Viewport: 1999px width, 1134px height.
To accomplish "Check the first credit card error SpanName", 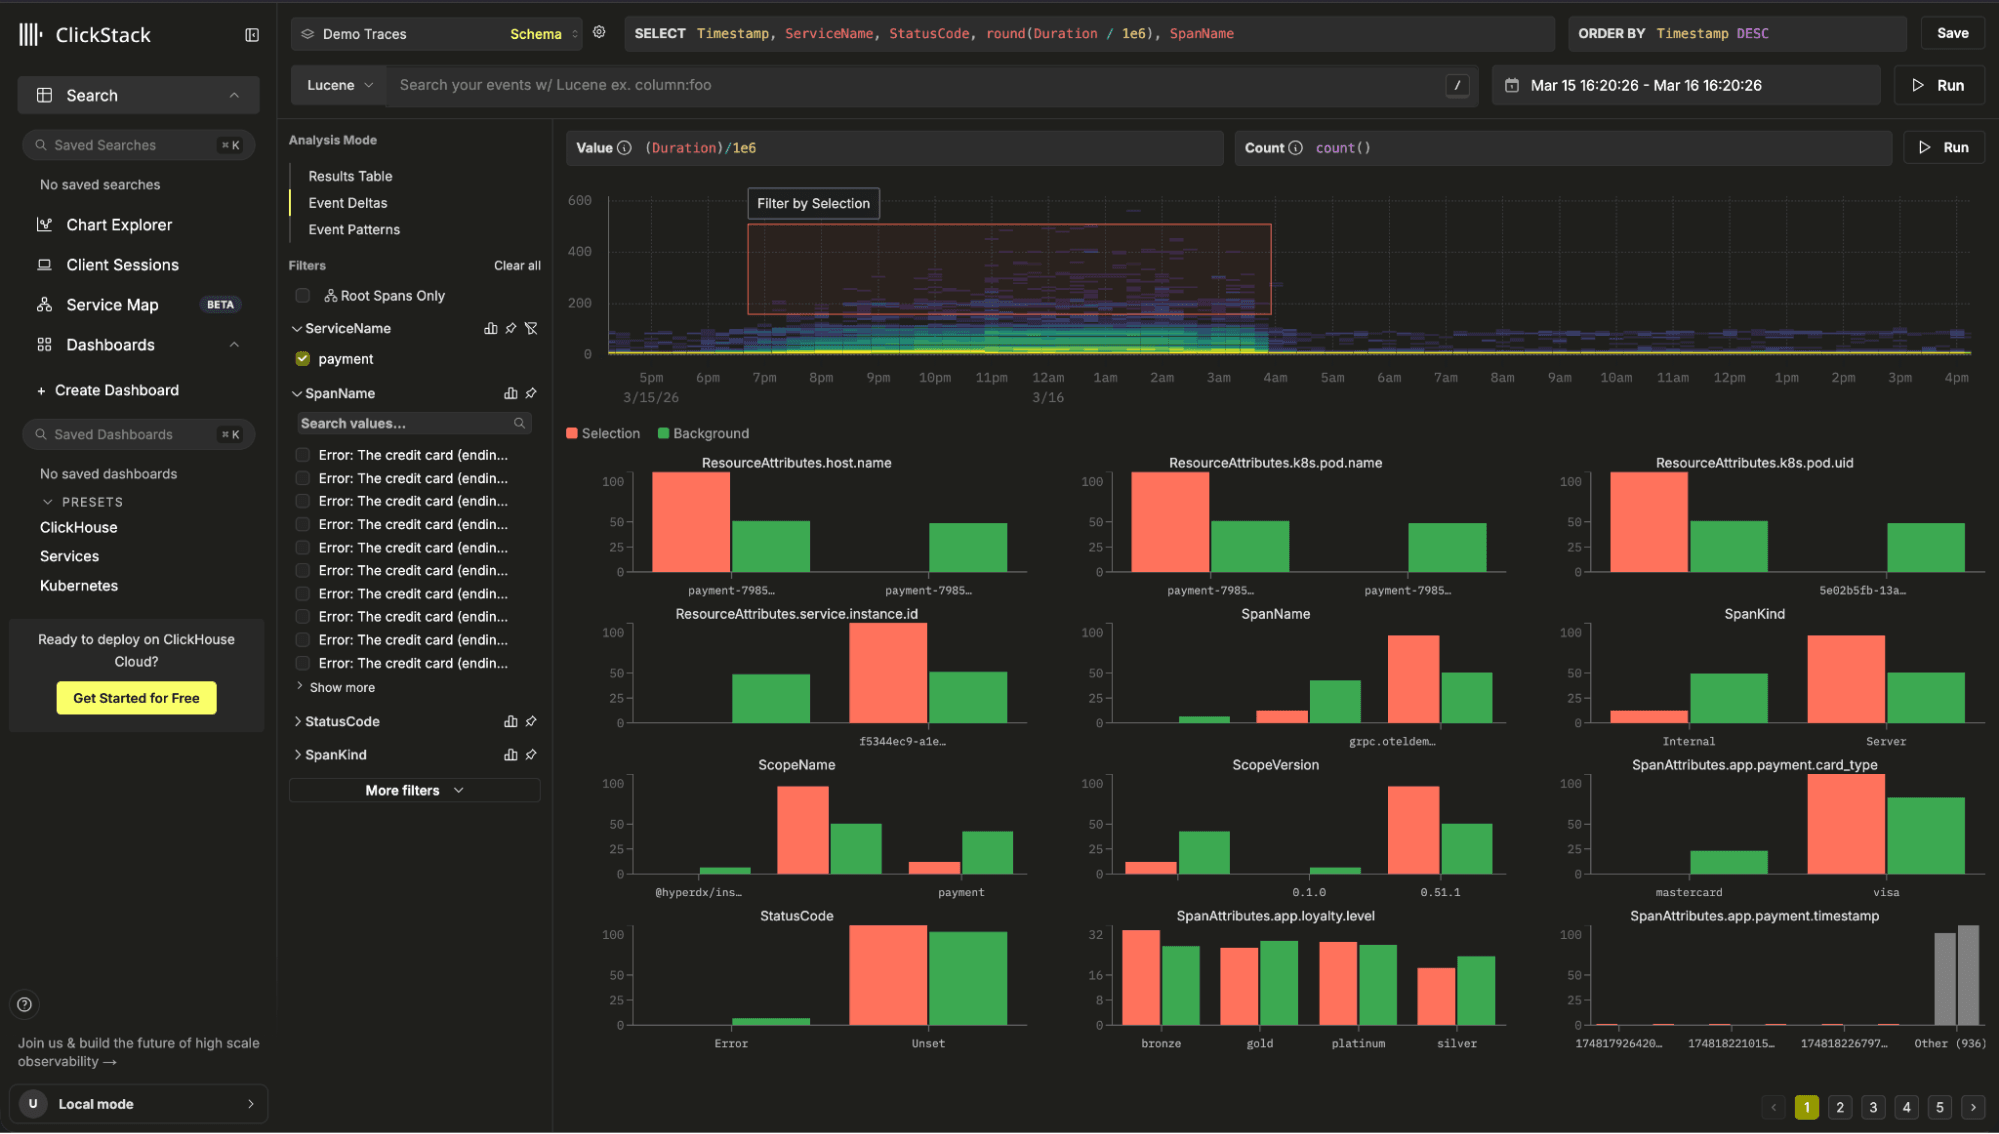I will [302, 455].
